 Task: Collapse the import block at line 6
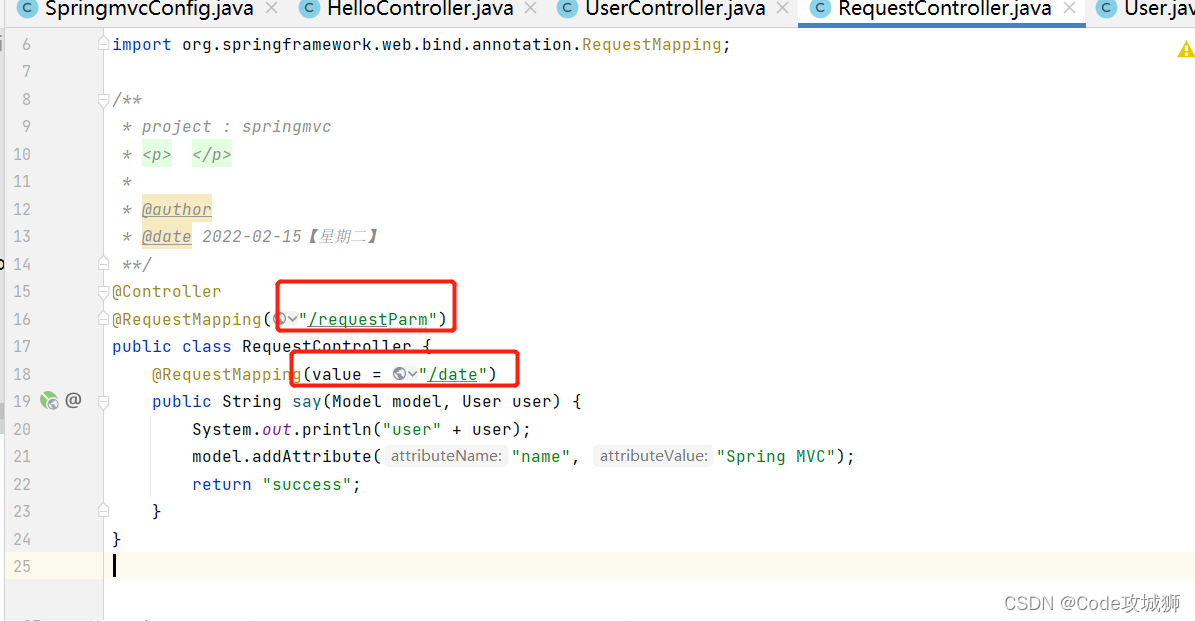click(104, 44)
